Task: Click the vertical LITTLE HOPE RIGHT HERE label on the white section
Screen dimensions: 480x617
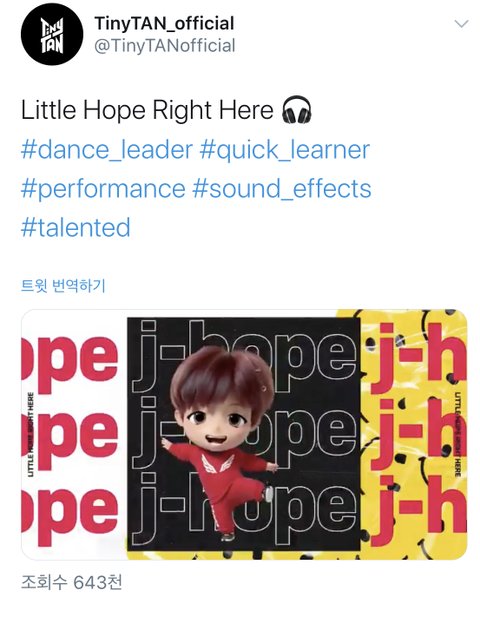Action: 31,434
